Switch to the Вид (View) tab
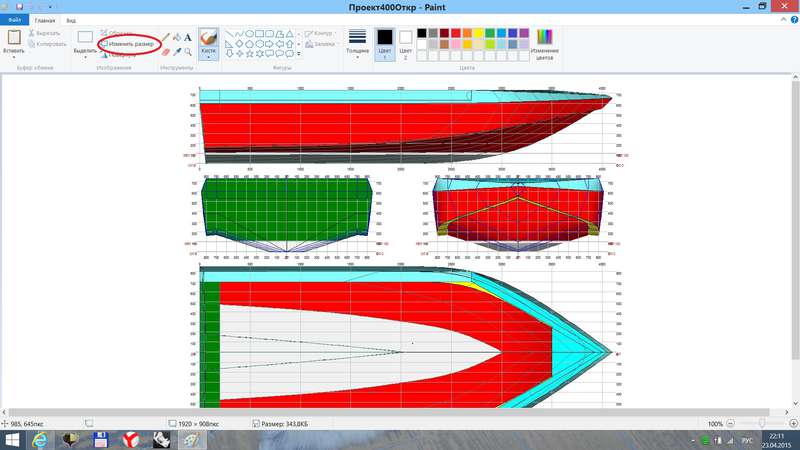Screen dimensions: 800x450 (71, 19)
